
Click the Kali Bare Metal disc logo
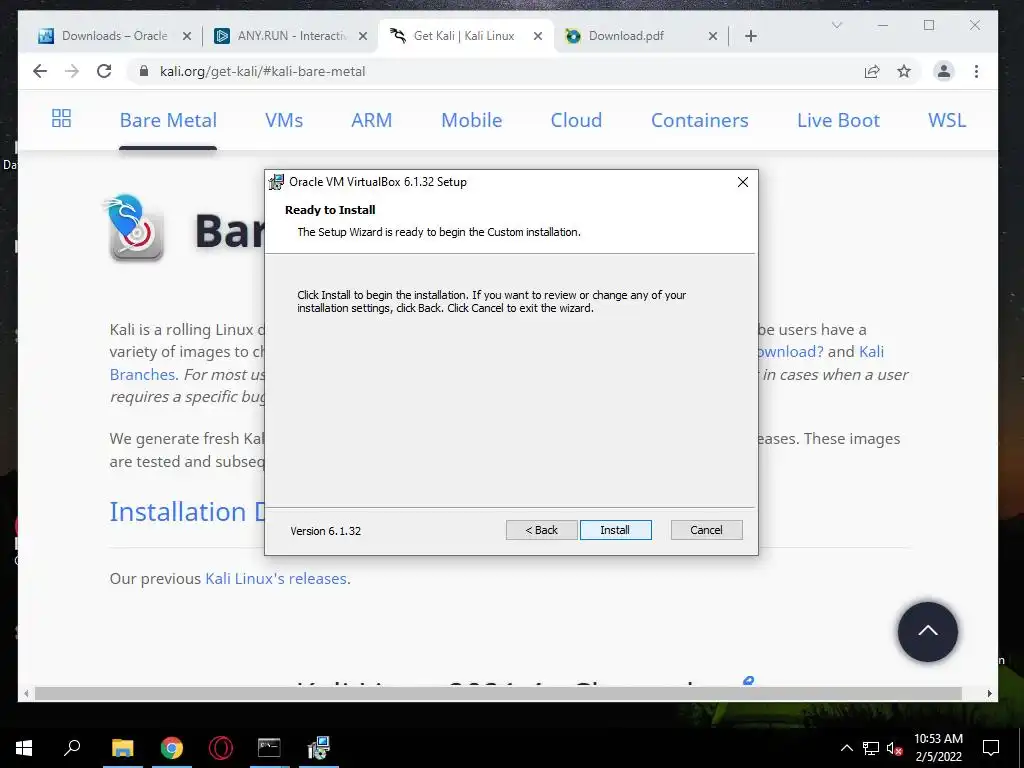(x=134, y=227)
